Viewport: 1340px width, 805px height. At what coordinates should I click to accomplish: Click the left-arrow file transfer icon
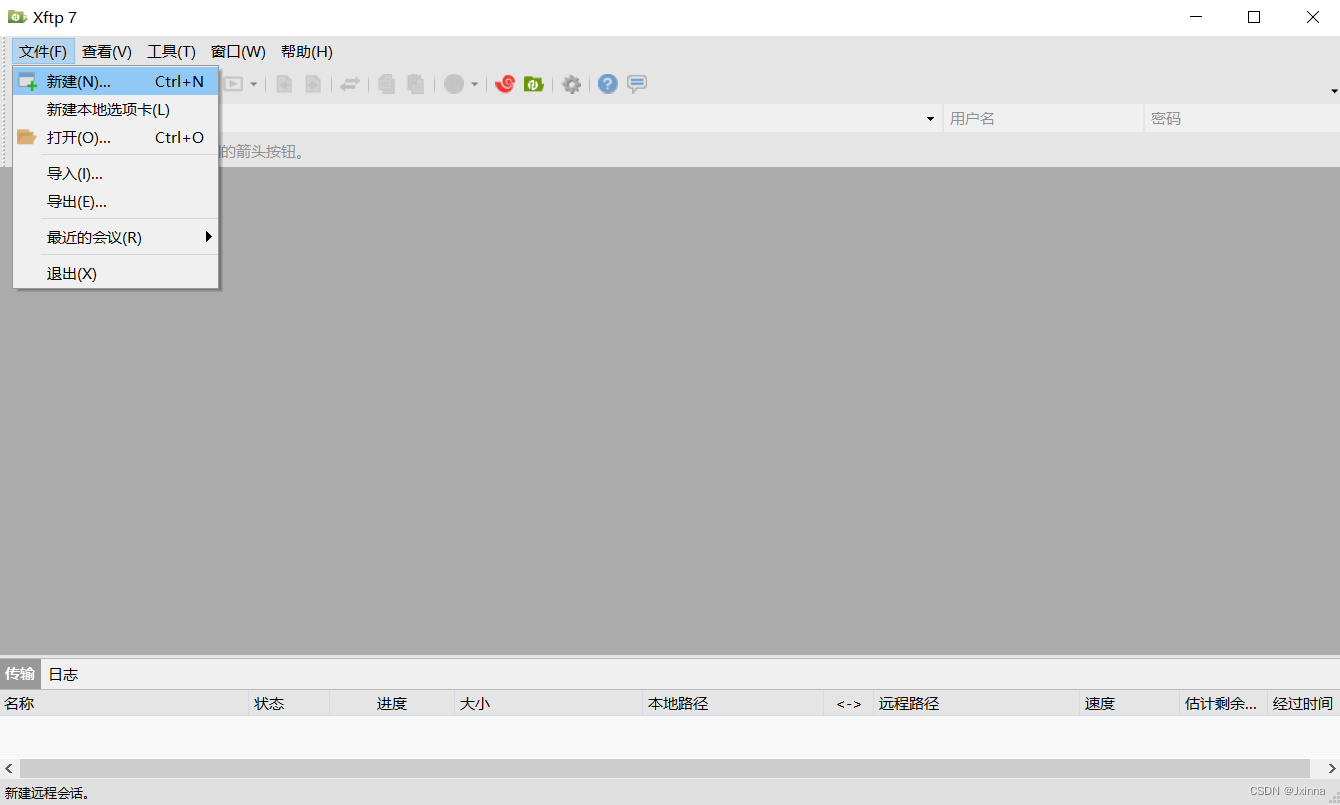(x=284, y=84)
